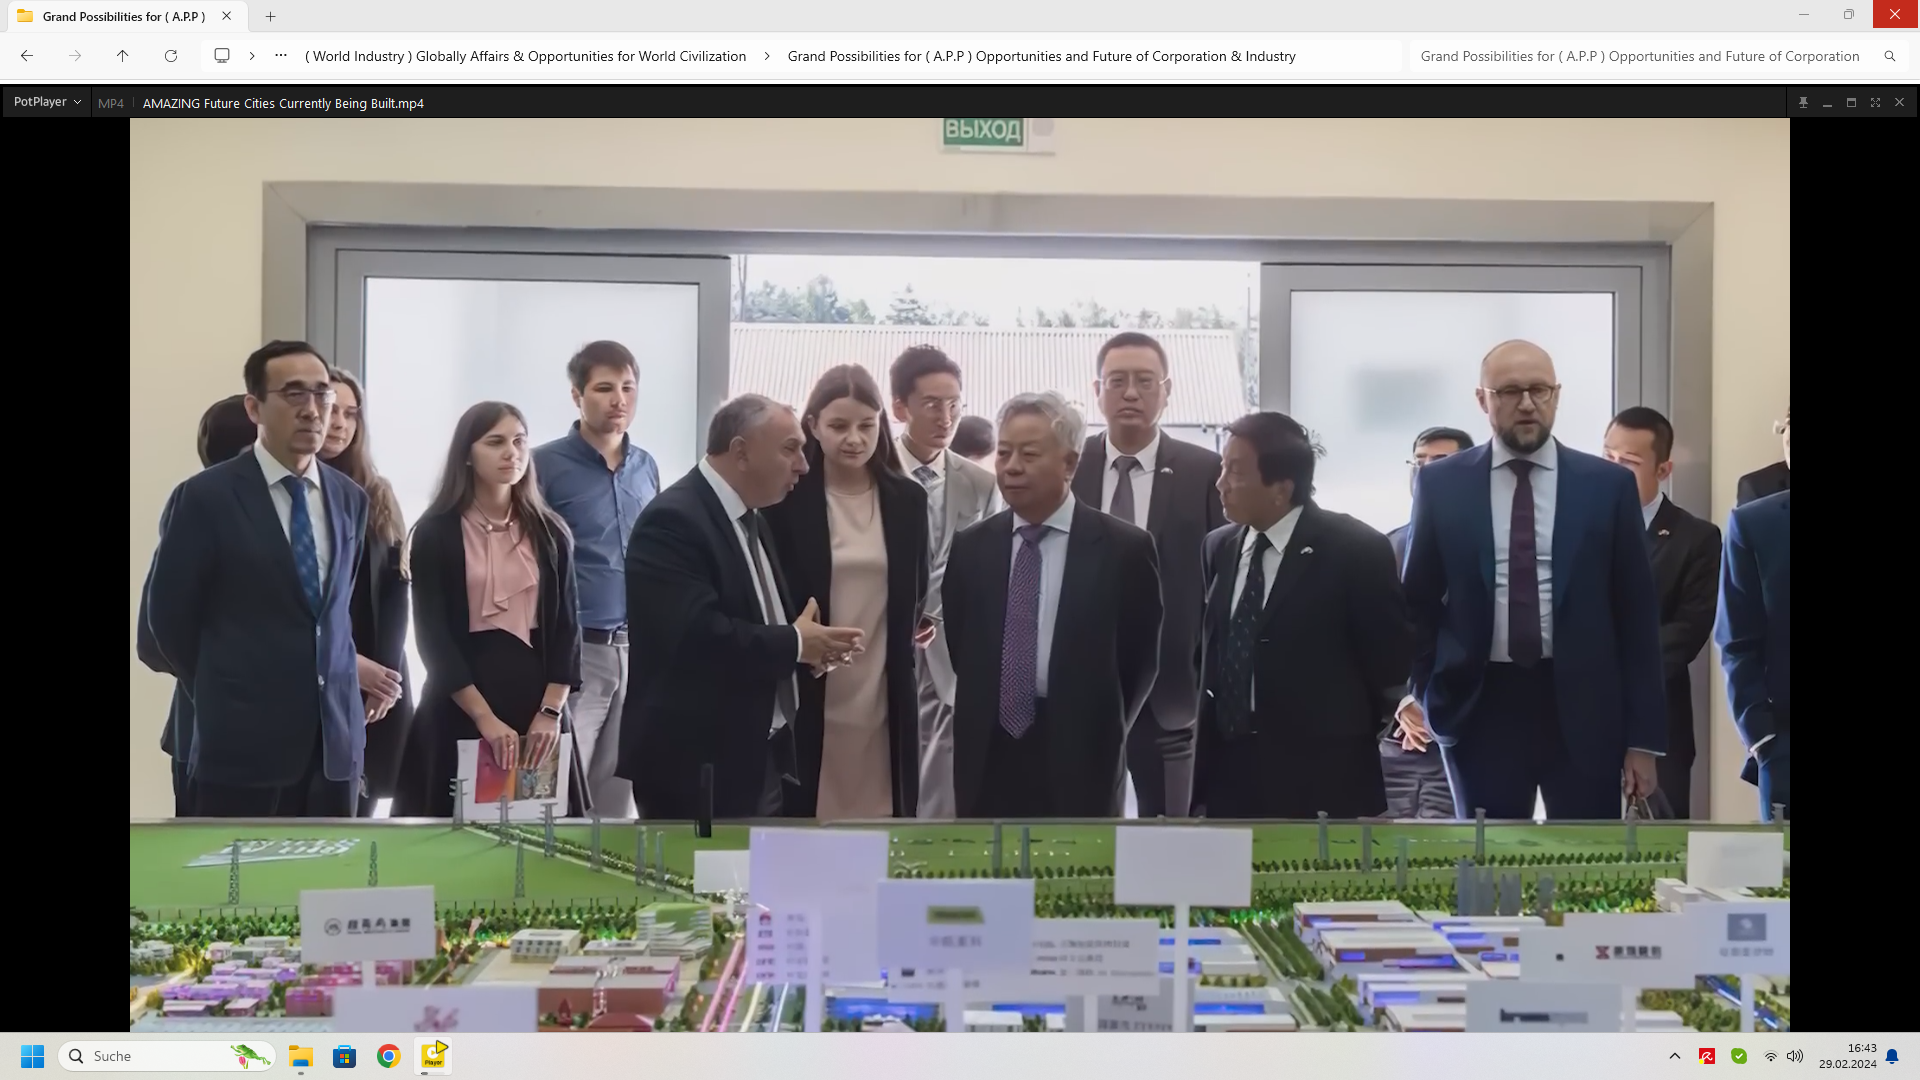Open the volume control

pyautogui.click(x=1795, y=1056)
